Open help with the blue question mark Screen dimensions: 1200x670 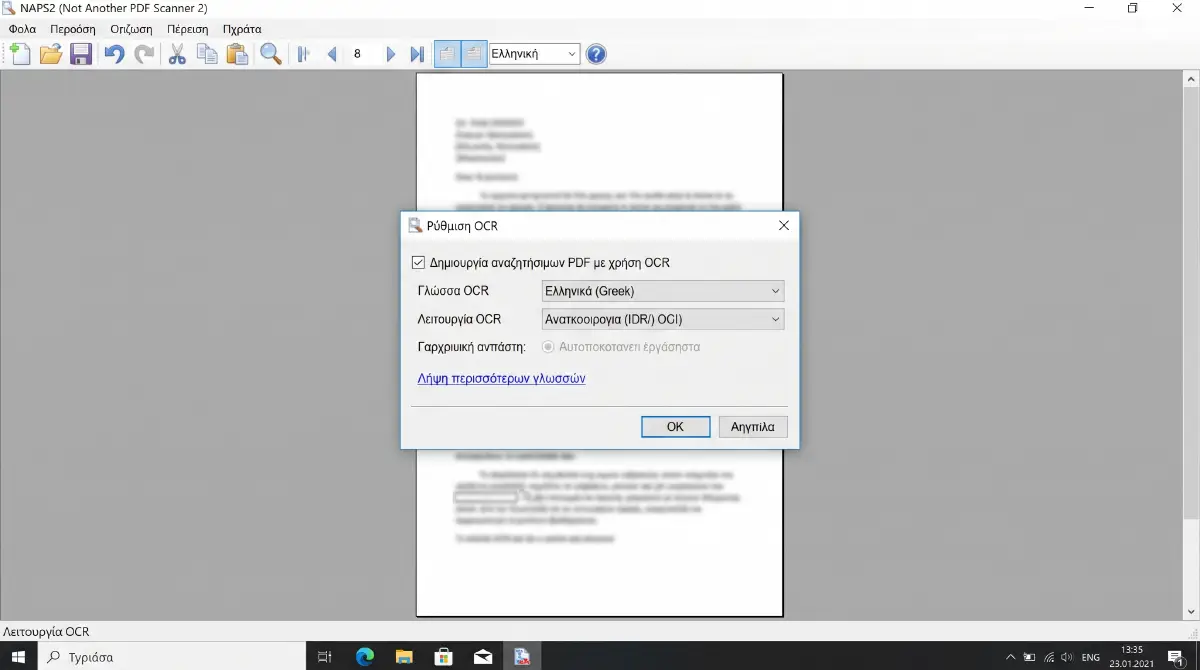click(x=596, y=54)
